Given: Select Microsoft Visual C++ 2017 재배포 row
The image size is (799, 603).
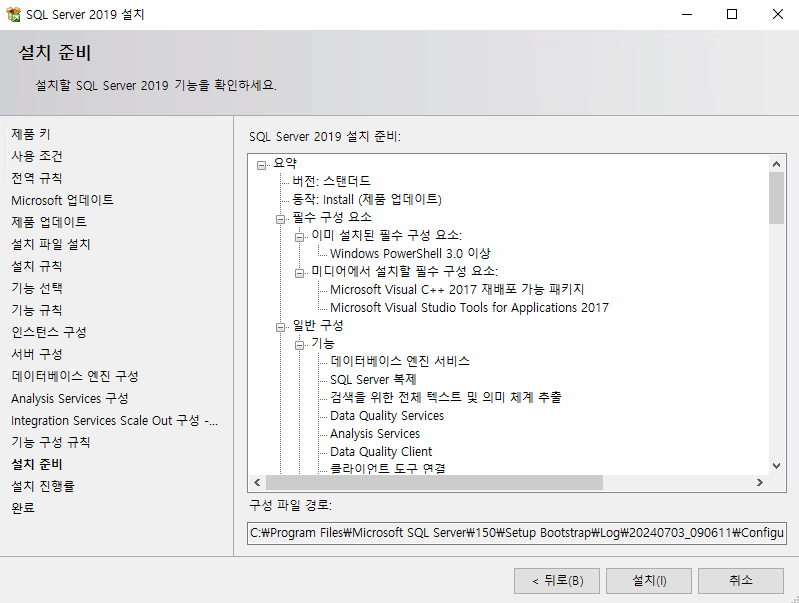Looking at the screenshot, I should (x=457, y=290).
